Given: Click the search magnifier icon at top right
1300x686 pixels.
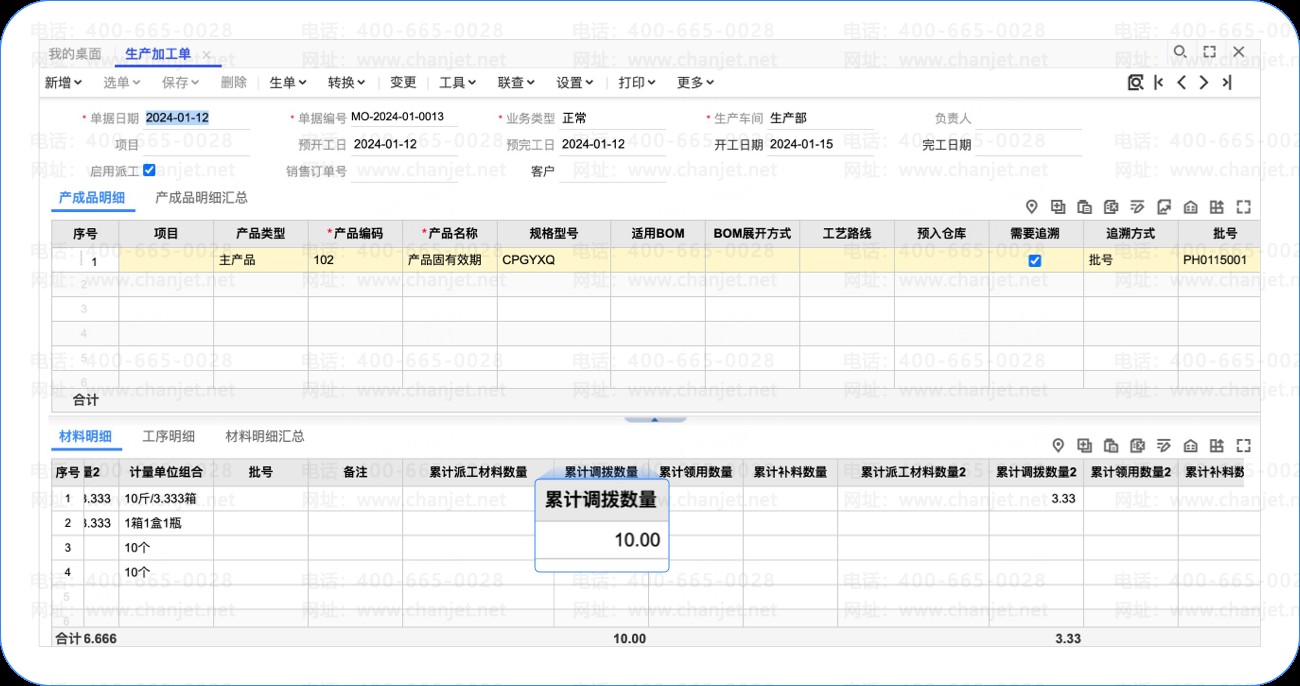Looking at the screenshot, I should click(1180, 52).
